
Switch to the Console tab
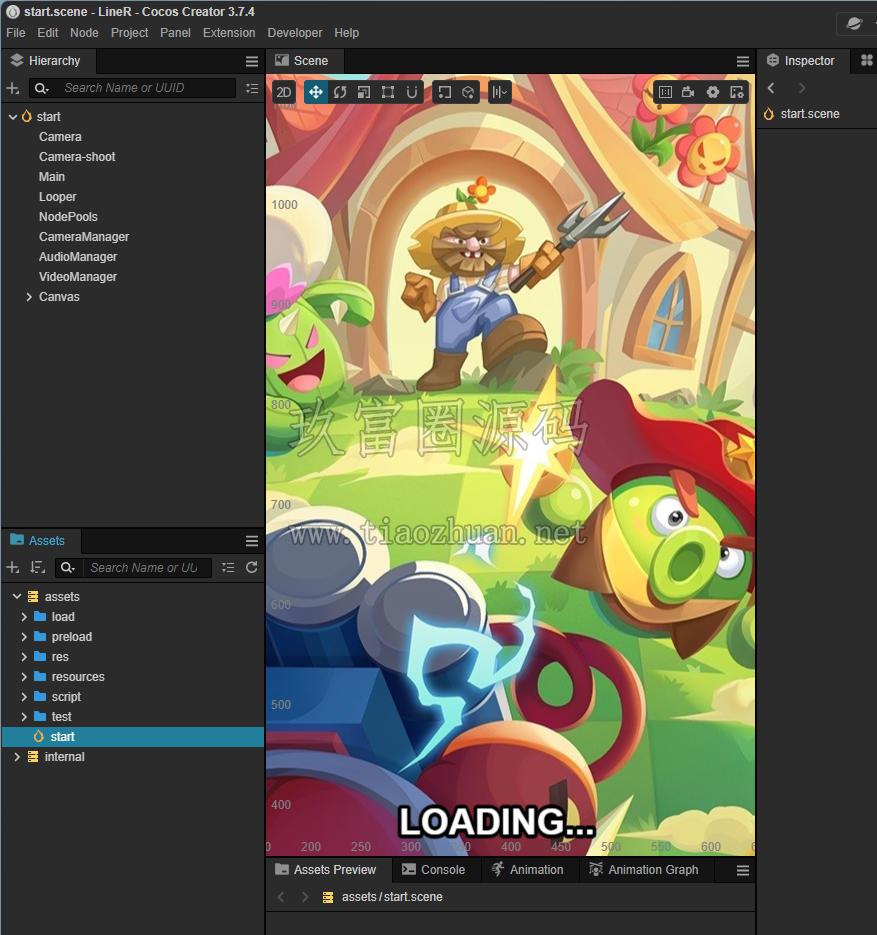coord(434,870)
